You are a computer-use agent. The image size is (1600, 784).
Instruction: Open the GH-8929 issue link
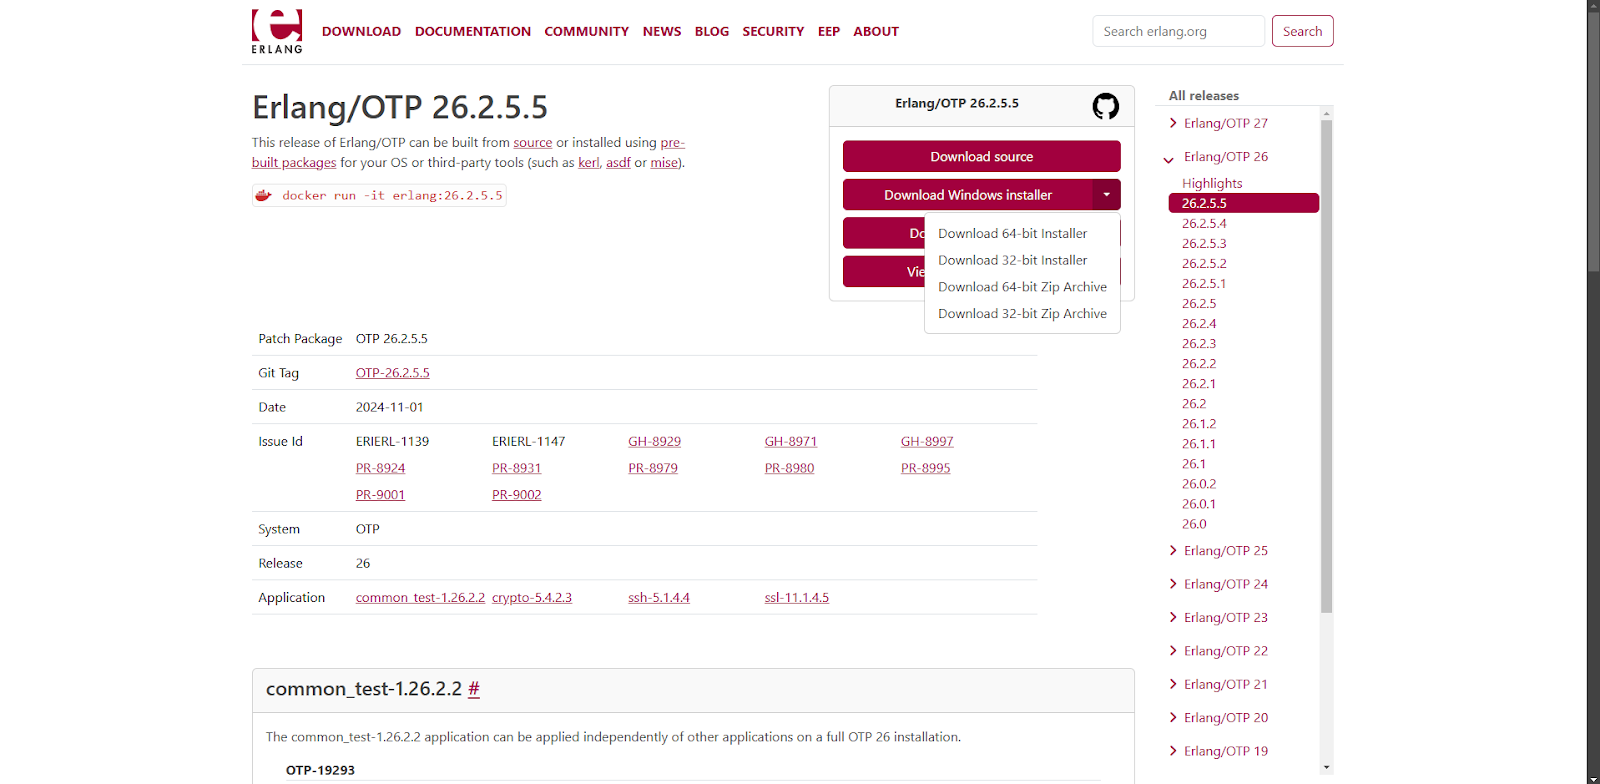point(654,442)
